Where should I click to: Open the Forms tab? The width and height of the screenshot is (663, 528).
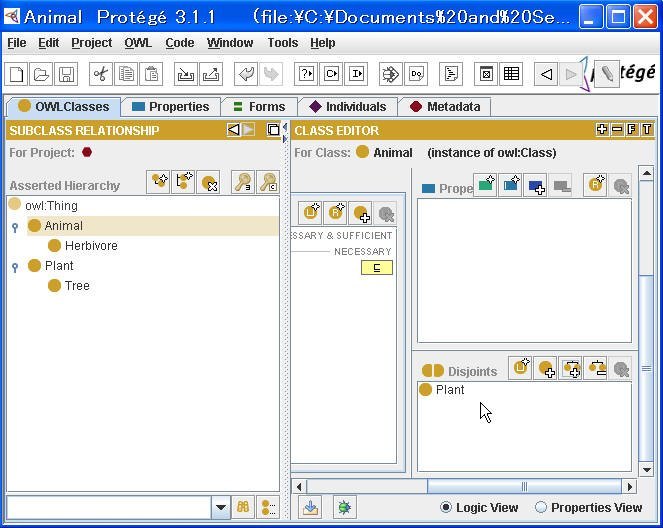tap(259, 107)
